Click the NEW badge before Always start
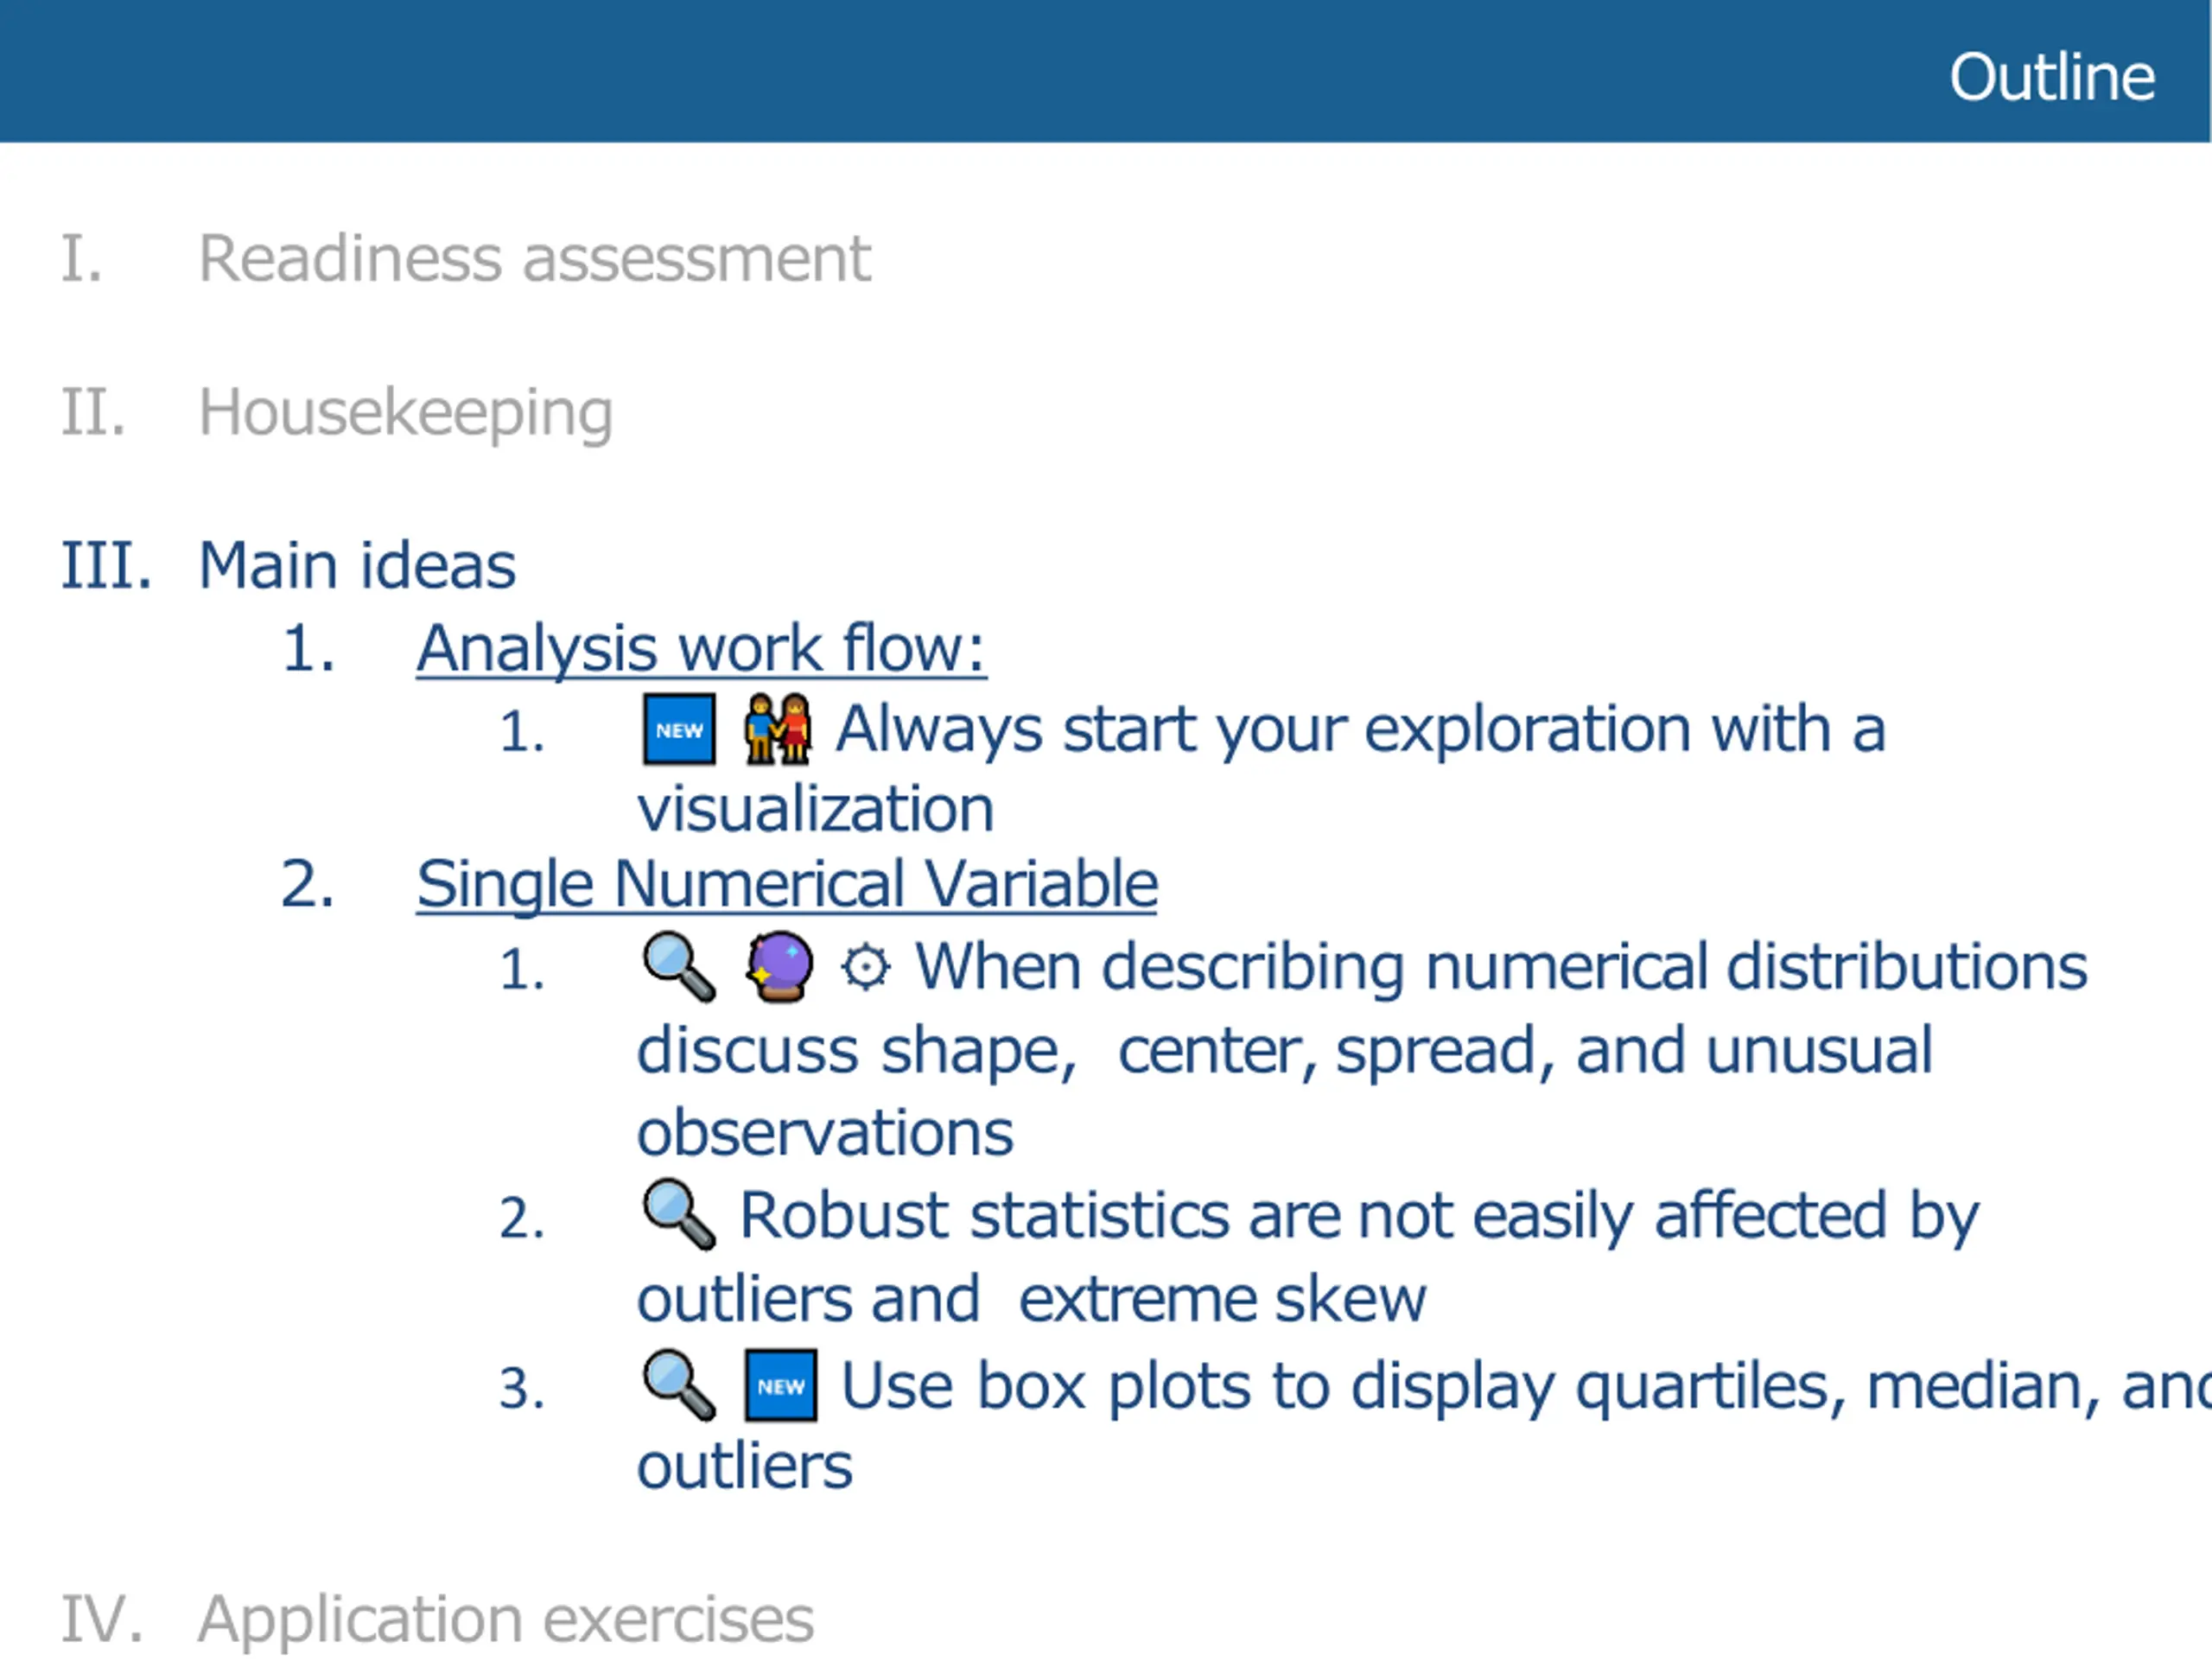Screen dimensions: 2212x1661 pyautogui.click(x=679, y=730)
